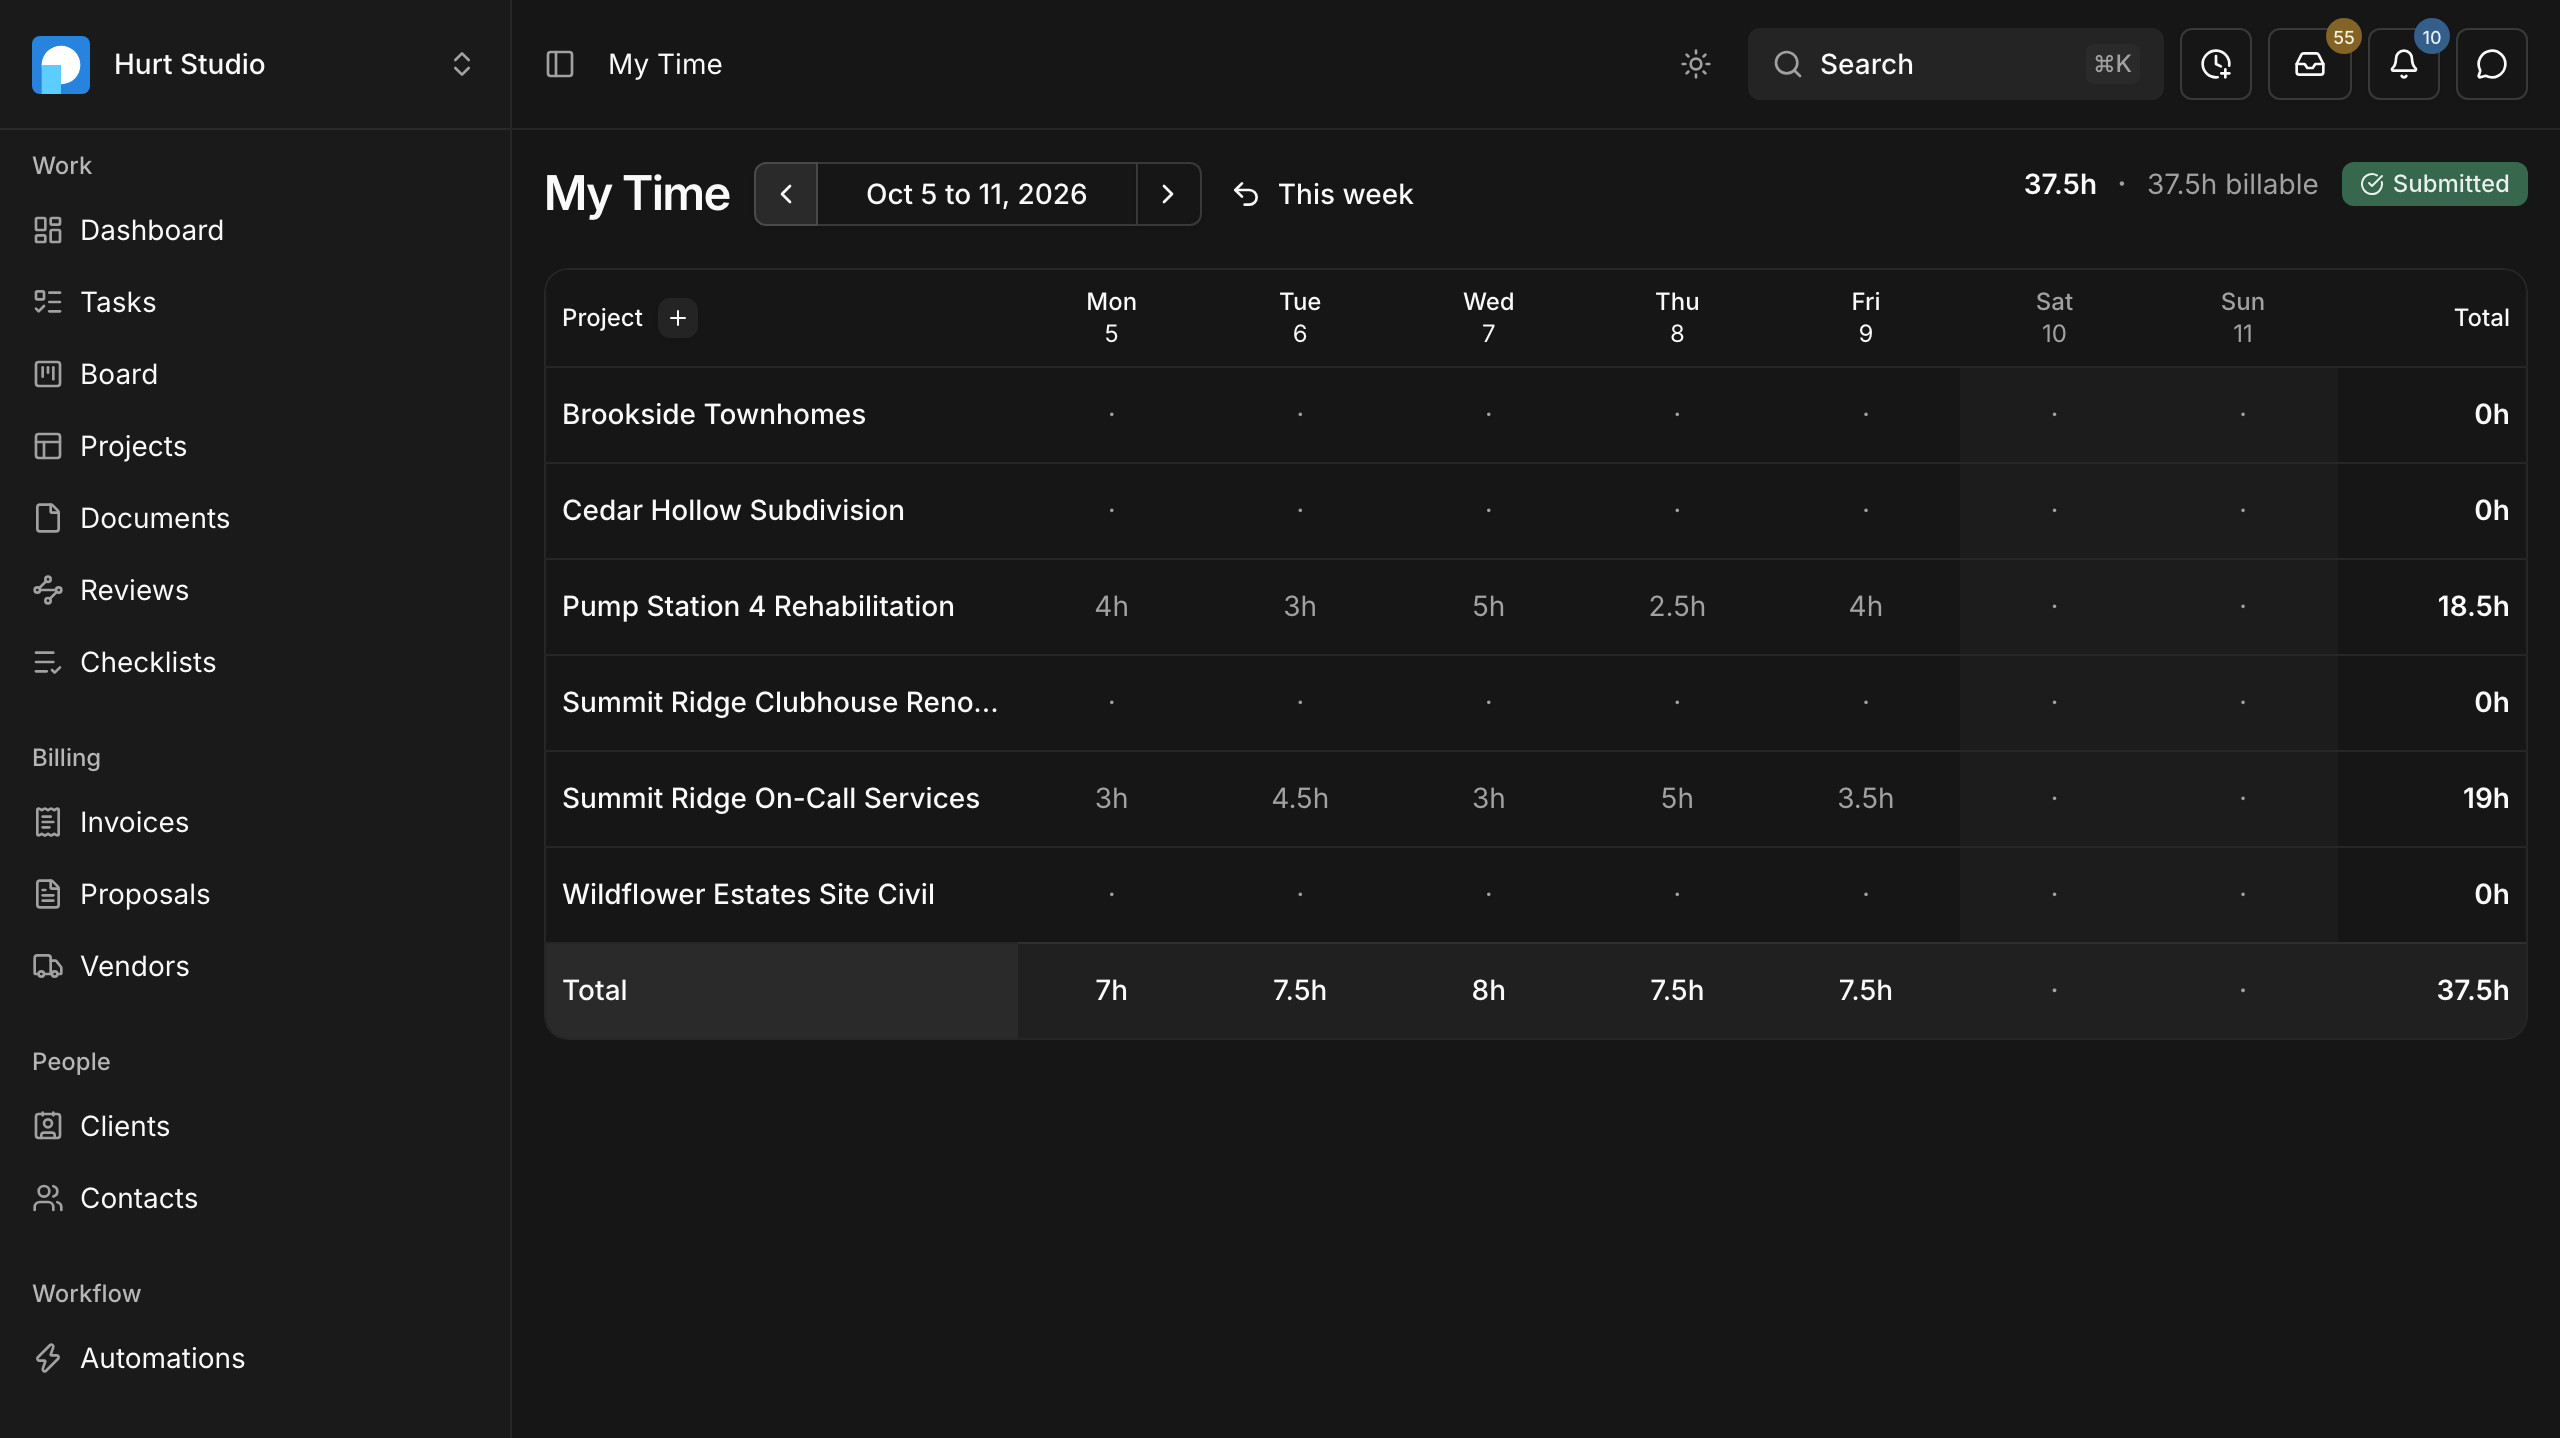Click the 19h On-Call Services total

tap(2486, 798)
